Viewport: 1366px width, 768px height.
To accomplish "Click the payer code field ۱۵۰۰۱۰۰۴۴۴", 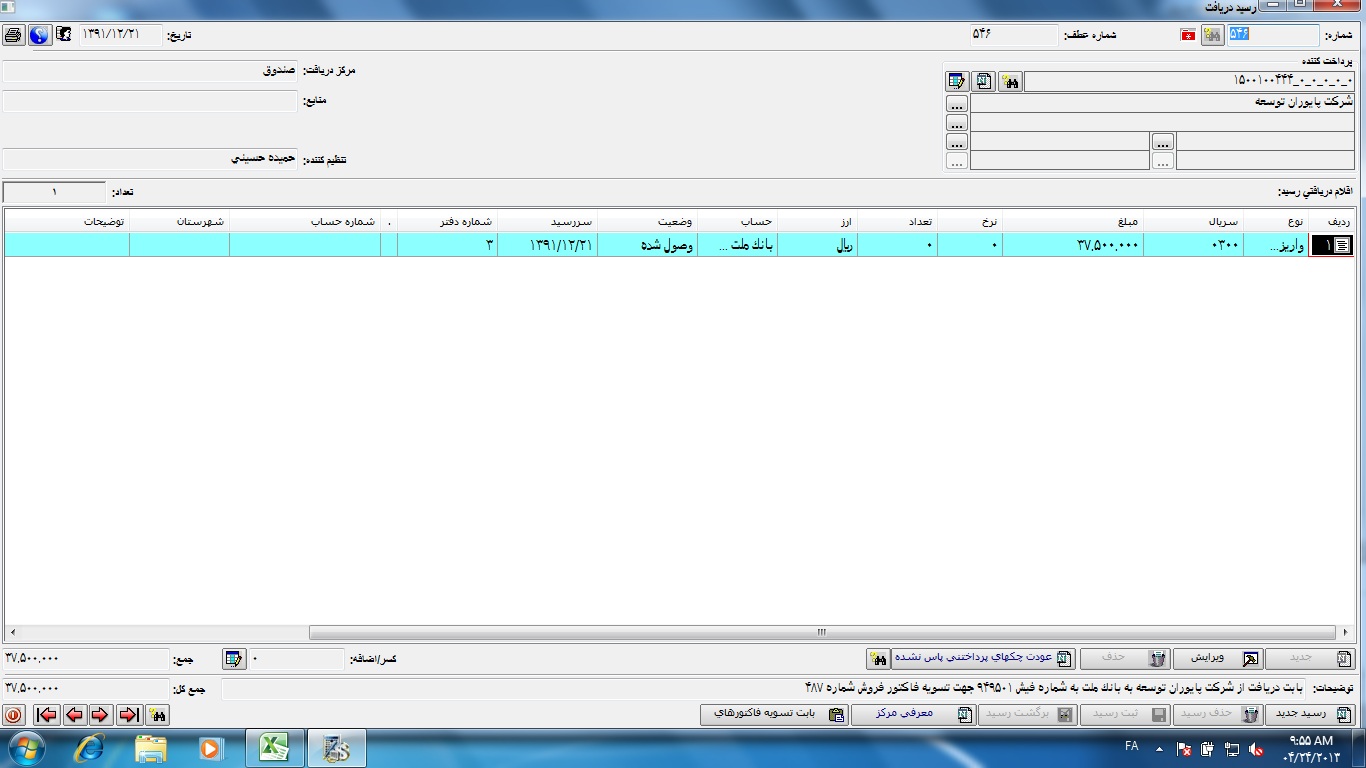I will [x=1189, y=82].
